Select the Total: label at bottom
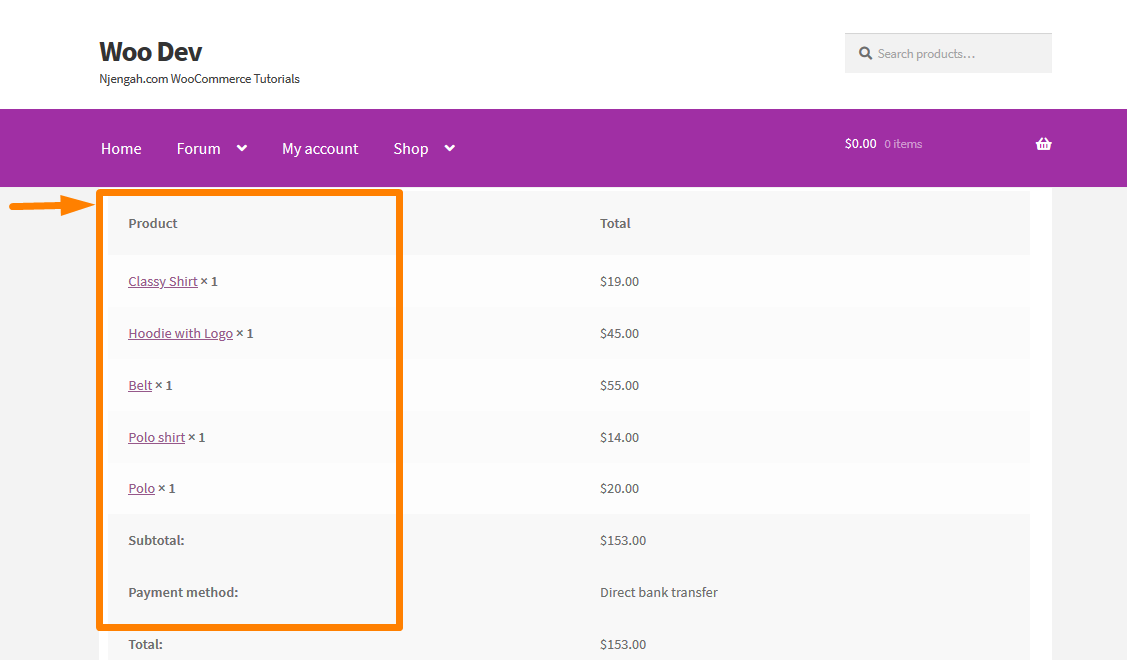The width and height of the screenshot is (1127, 660). (145, 644)
